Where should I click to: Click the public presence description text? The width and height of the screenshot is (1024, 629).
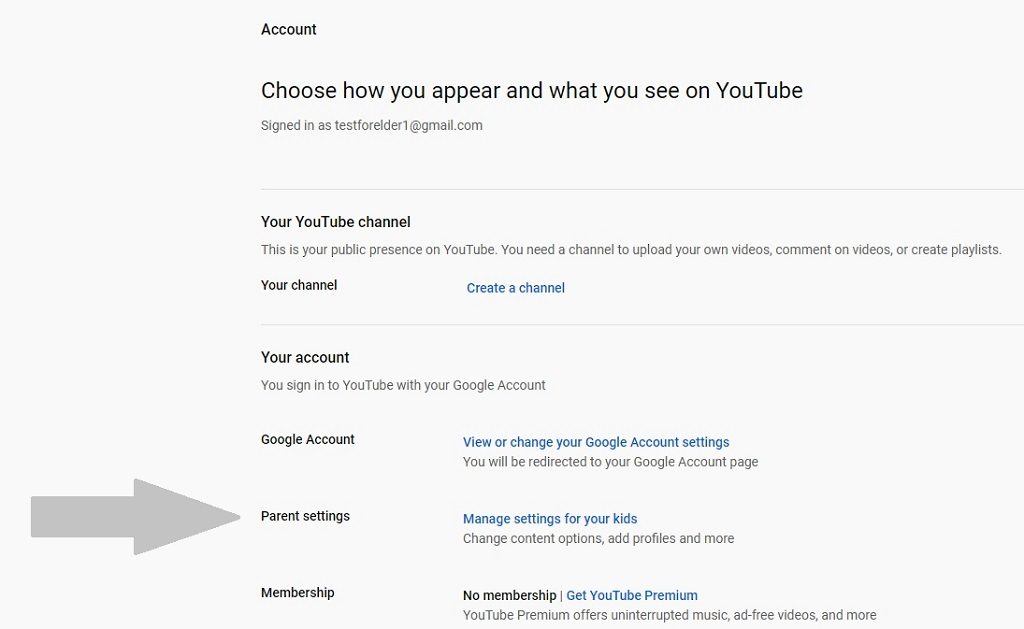click(631, 250)
